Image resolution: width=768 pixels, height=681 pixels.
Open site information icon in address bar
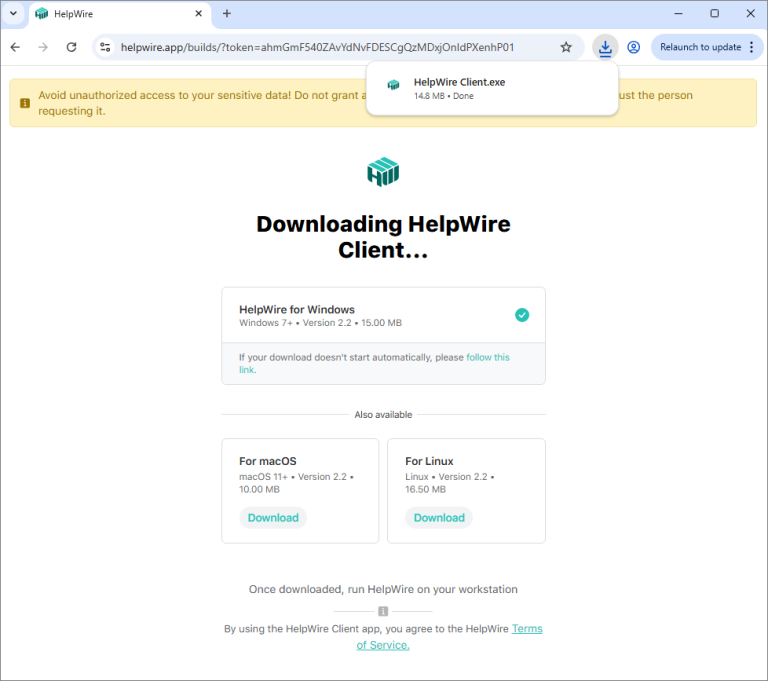tap(105, 47)
